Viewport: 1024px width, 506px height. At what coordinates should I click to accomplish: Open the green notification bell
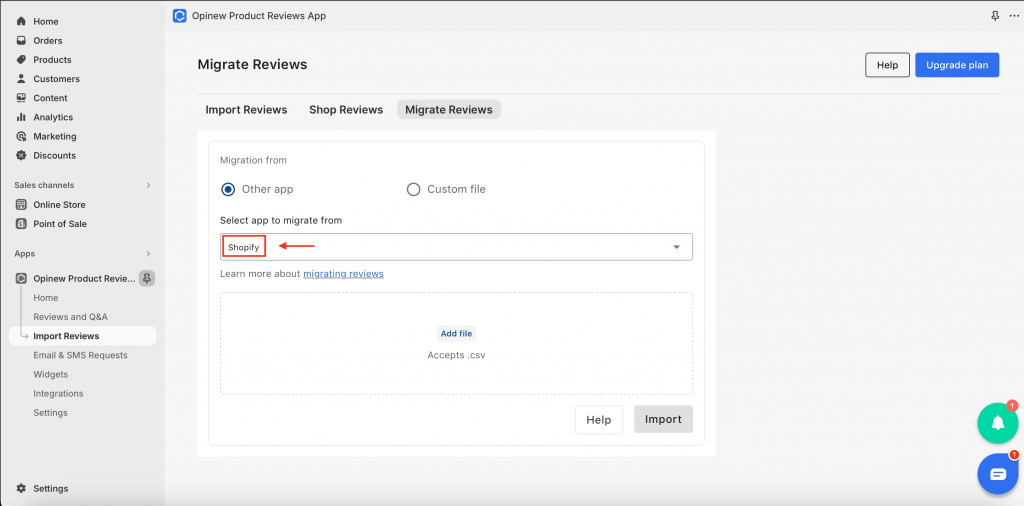997,423
